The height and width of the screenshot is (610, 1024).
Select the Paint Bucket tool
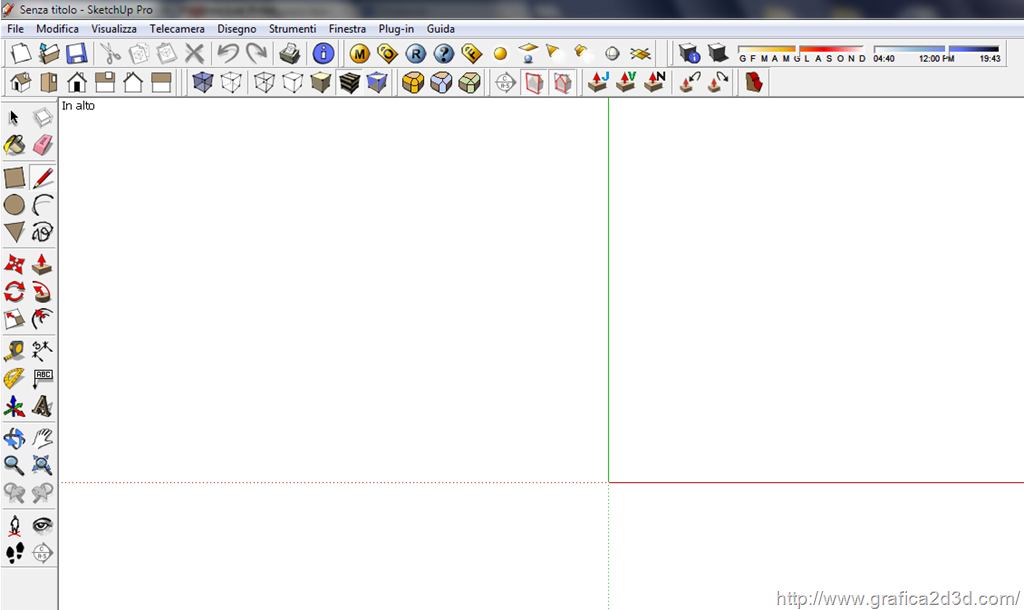pos(14,146)
